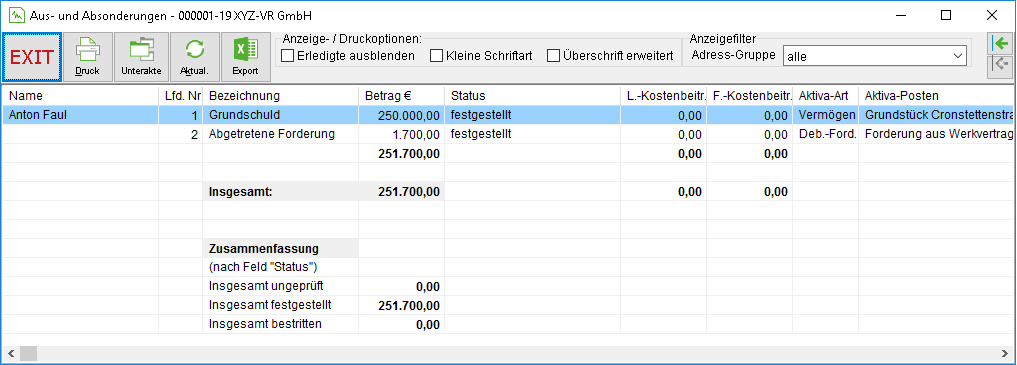The width and height of the screenshot is (1017, 365).
Task: Click the F.-Kostenbeitr. column header
Action: [x=750, y=96]
